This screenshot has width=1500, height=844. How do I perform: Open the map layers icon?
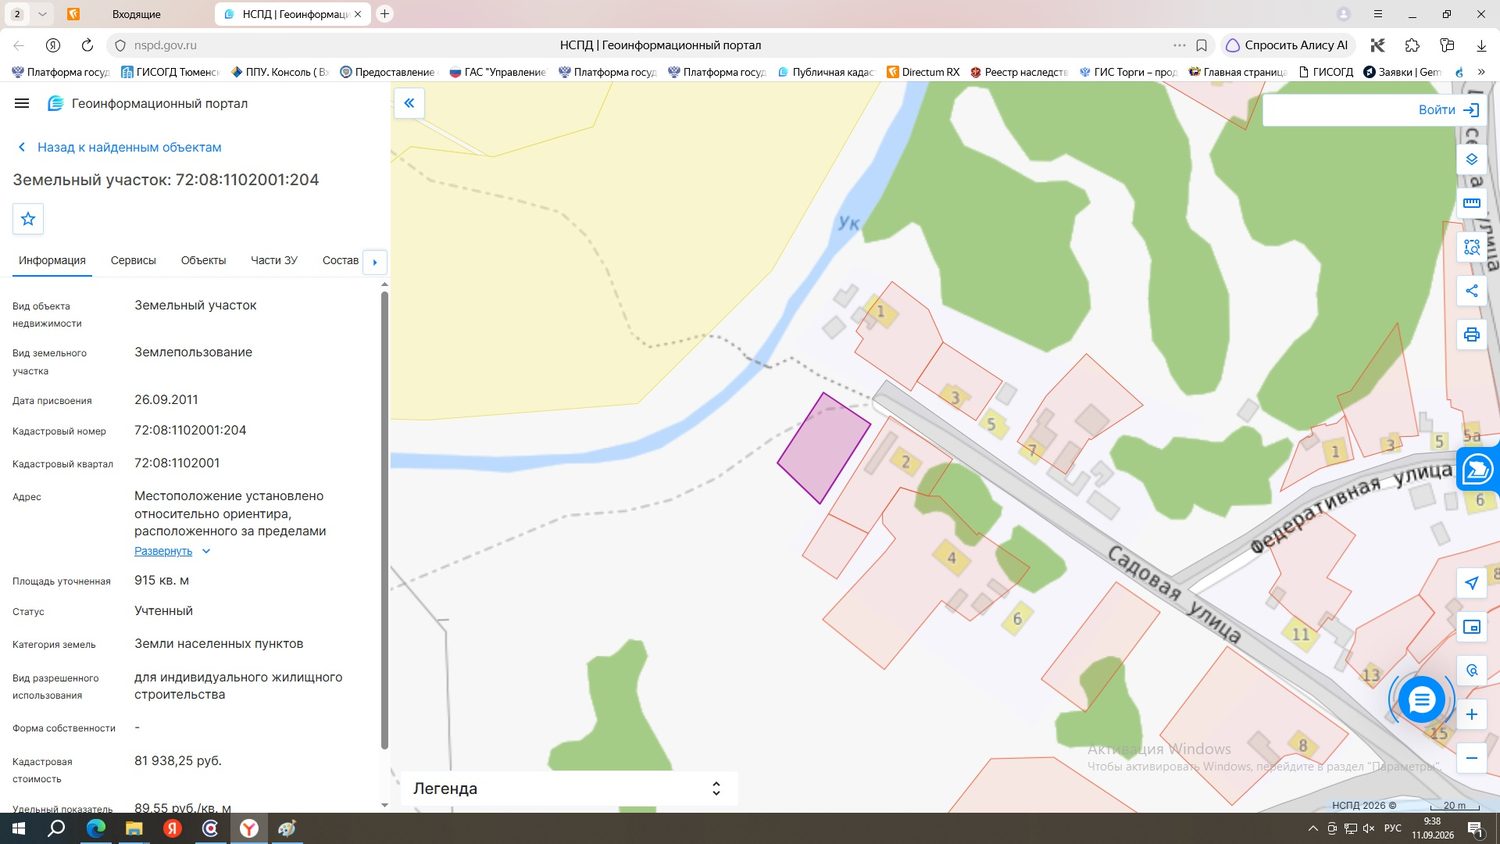tap(1472, 159)
